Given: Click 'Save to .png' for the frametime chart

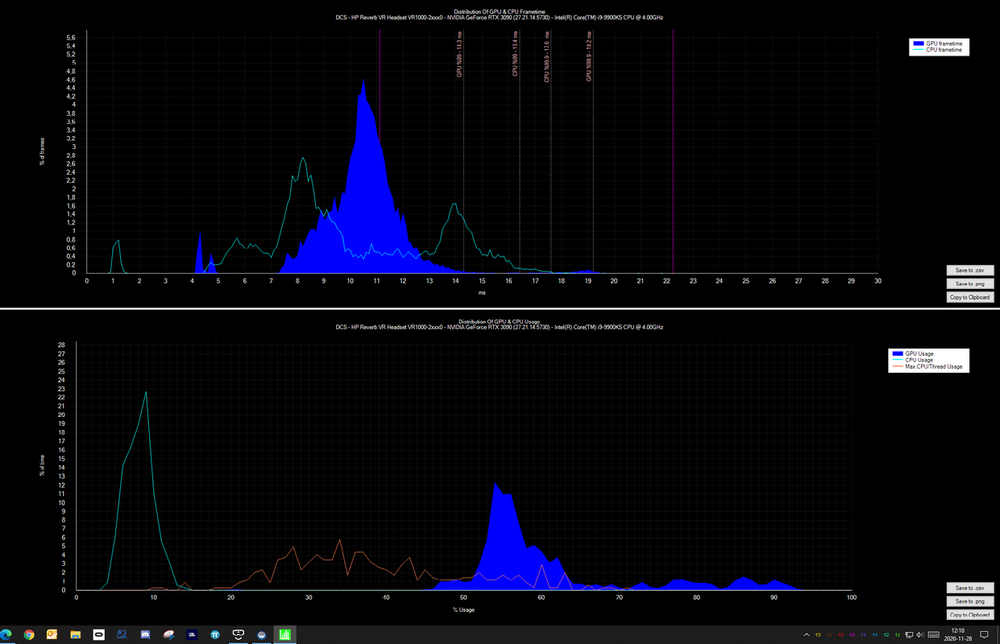Looking at the screenshot, I should tap(969, 284).
